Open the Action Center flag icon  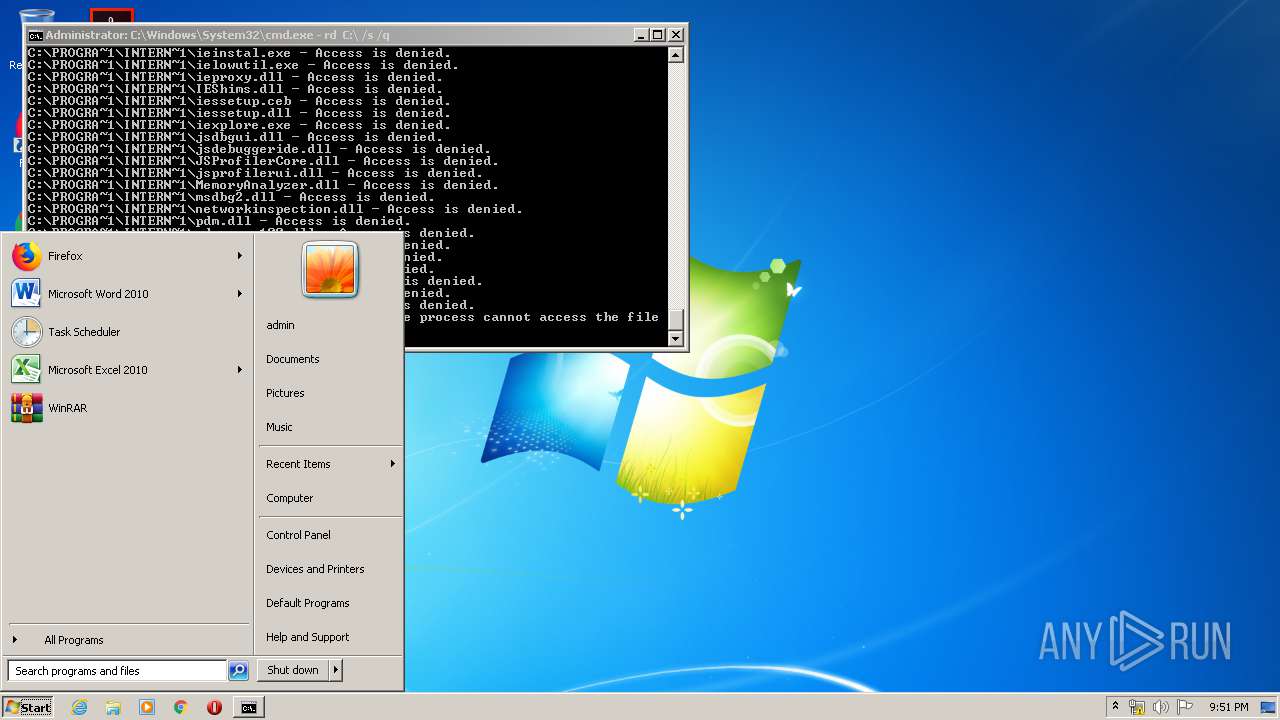(x=1185, y=707)
